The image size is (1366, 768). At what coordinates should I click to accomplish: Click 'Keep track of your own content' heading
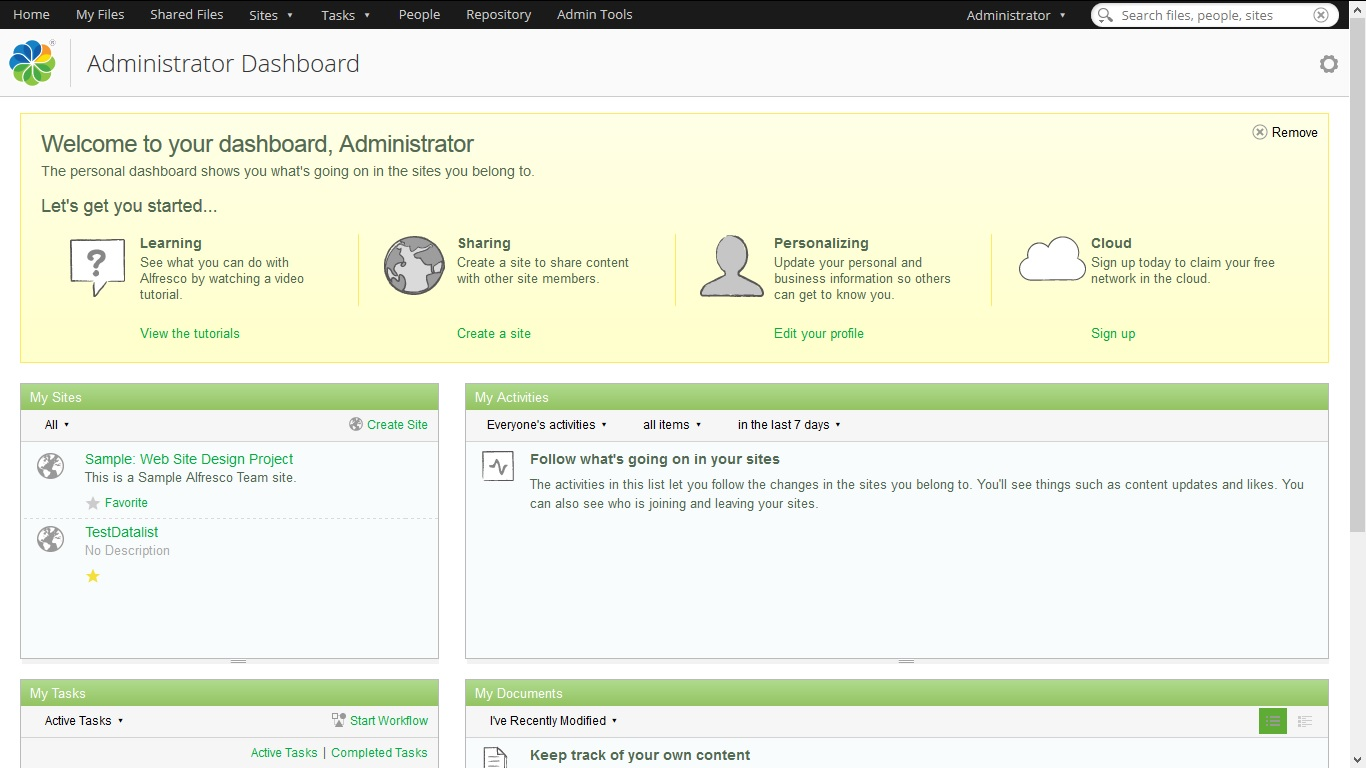(x=640, y=756)
